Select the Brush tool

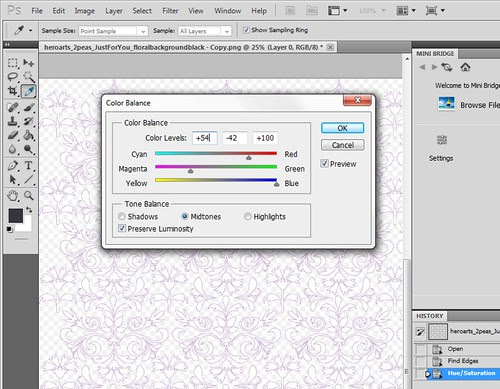pos(29,107)
